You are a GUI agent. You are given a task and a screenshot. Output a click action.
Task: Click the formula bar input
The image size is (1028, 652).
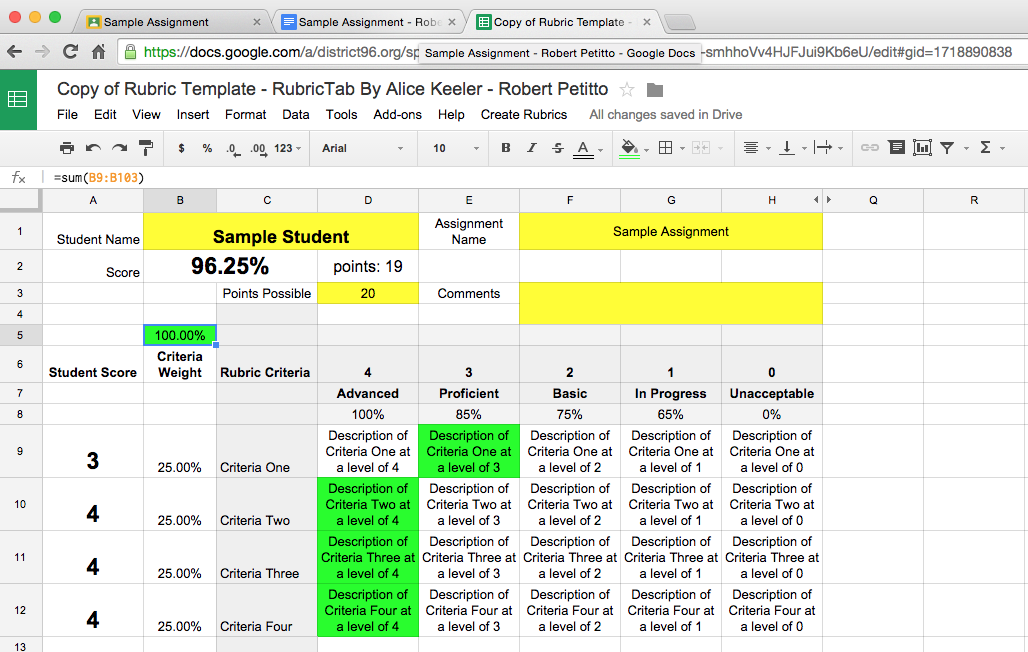[538, 177]
